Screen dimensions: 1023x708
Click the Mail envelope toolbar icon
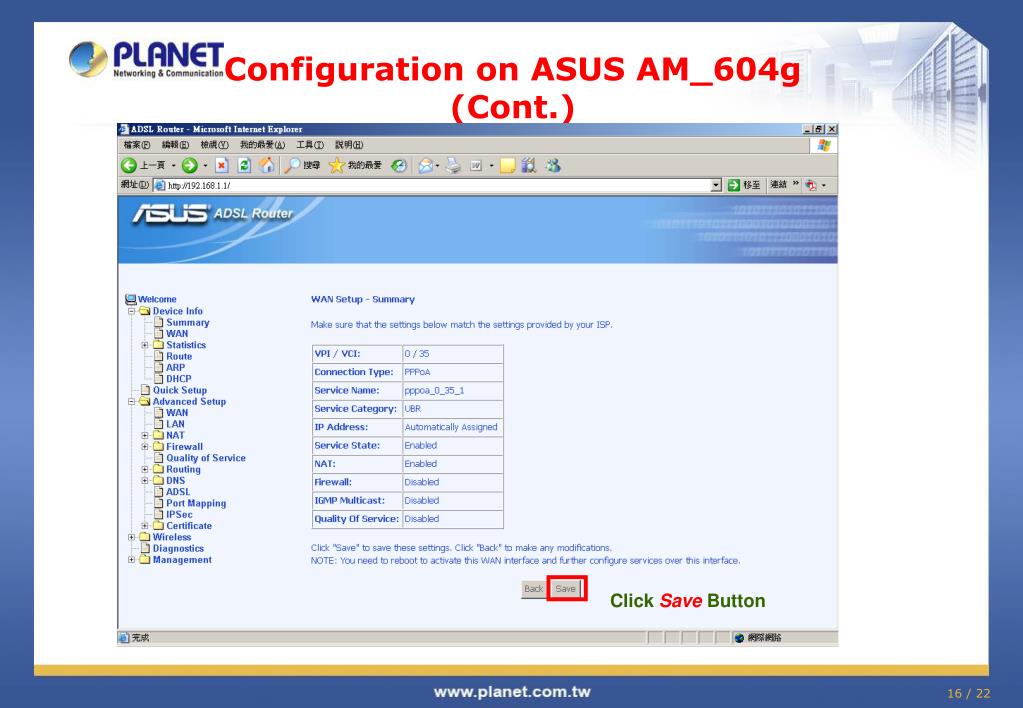click(425, 166)
